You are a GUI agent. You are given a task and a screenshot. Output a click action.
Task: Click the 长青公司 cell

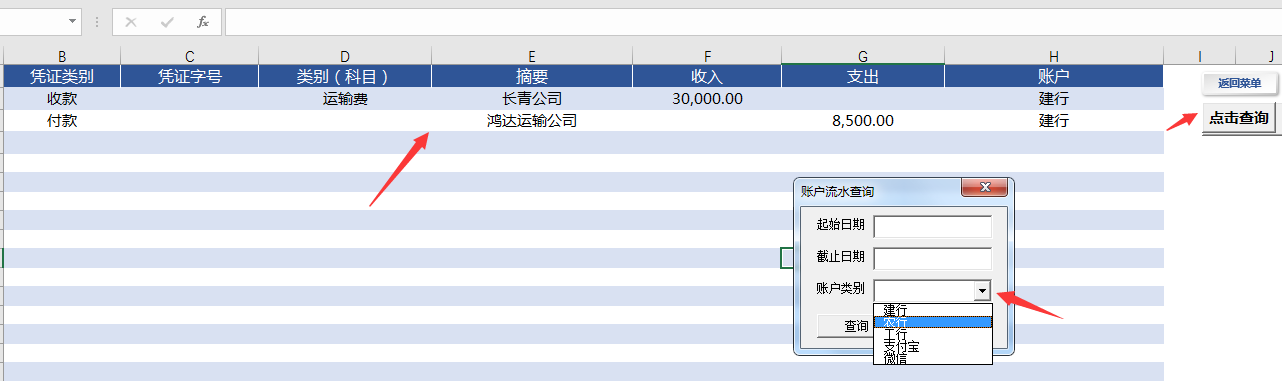tap(532, 98)
